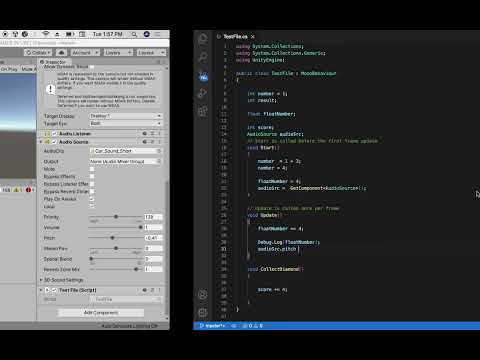The image size is (480, 360).
Task: Click the Pitch slider handle
Action: 112,238
